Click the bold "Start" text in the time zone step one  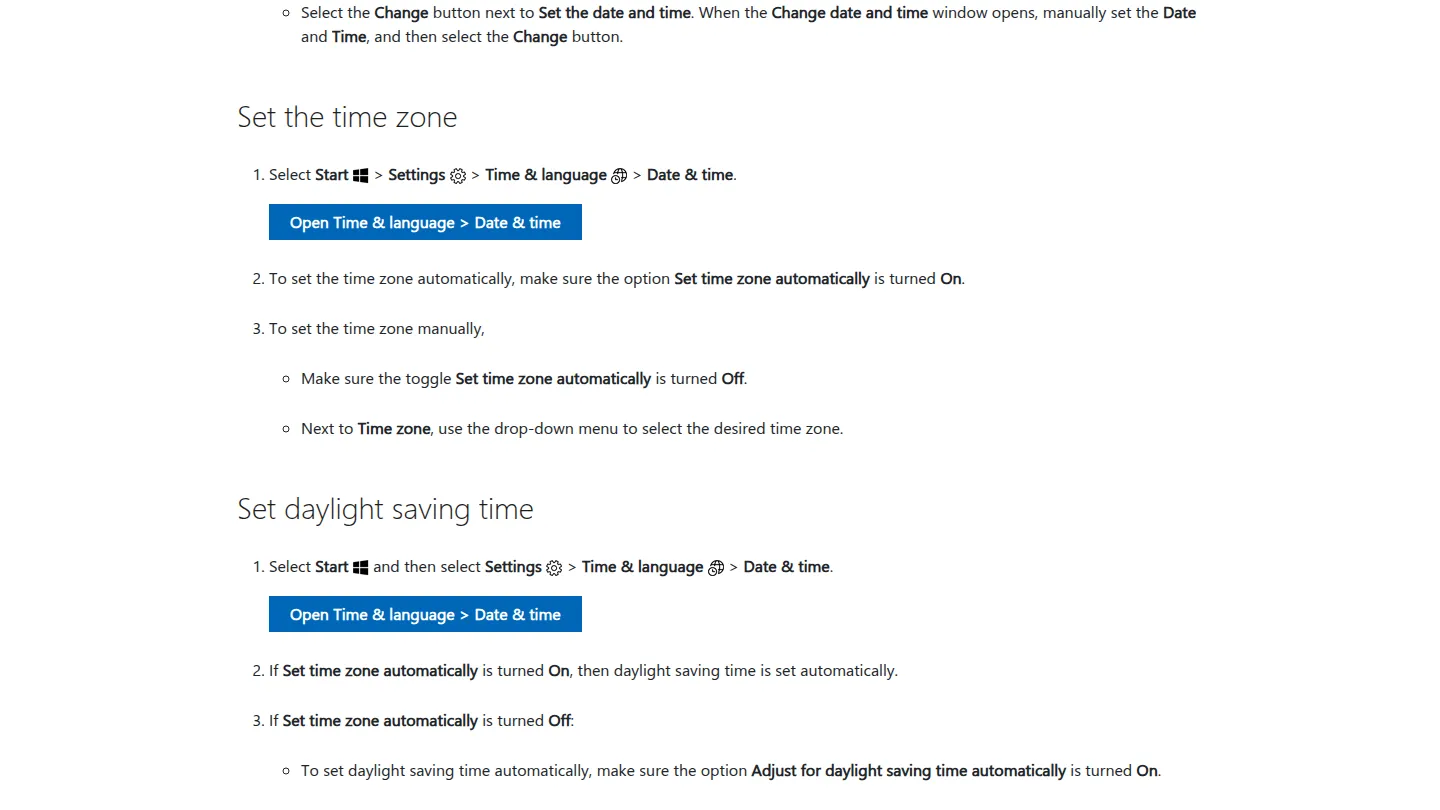[x=332, y=175]
